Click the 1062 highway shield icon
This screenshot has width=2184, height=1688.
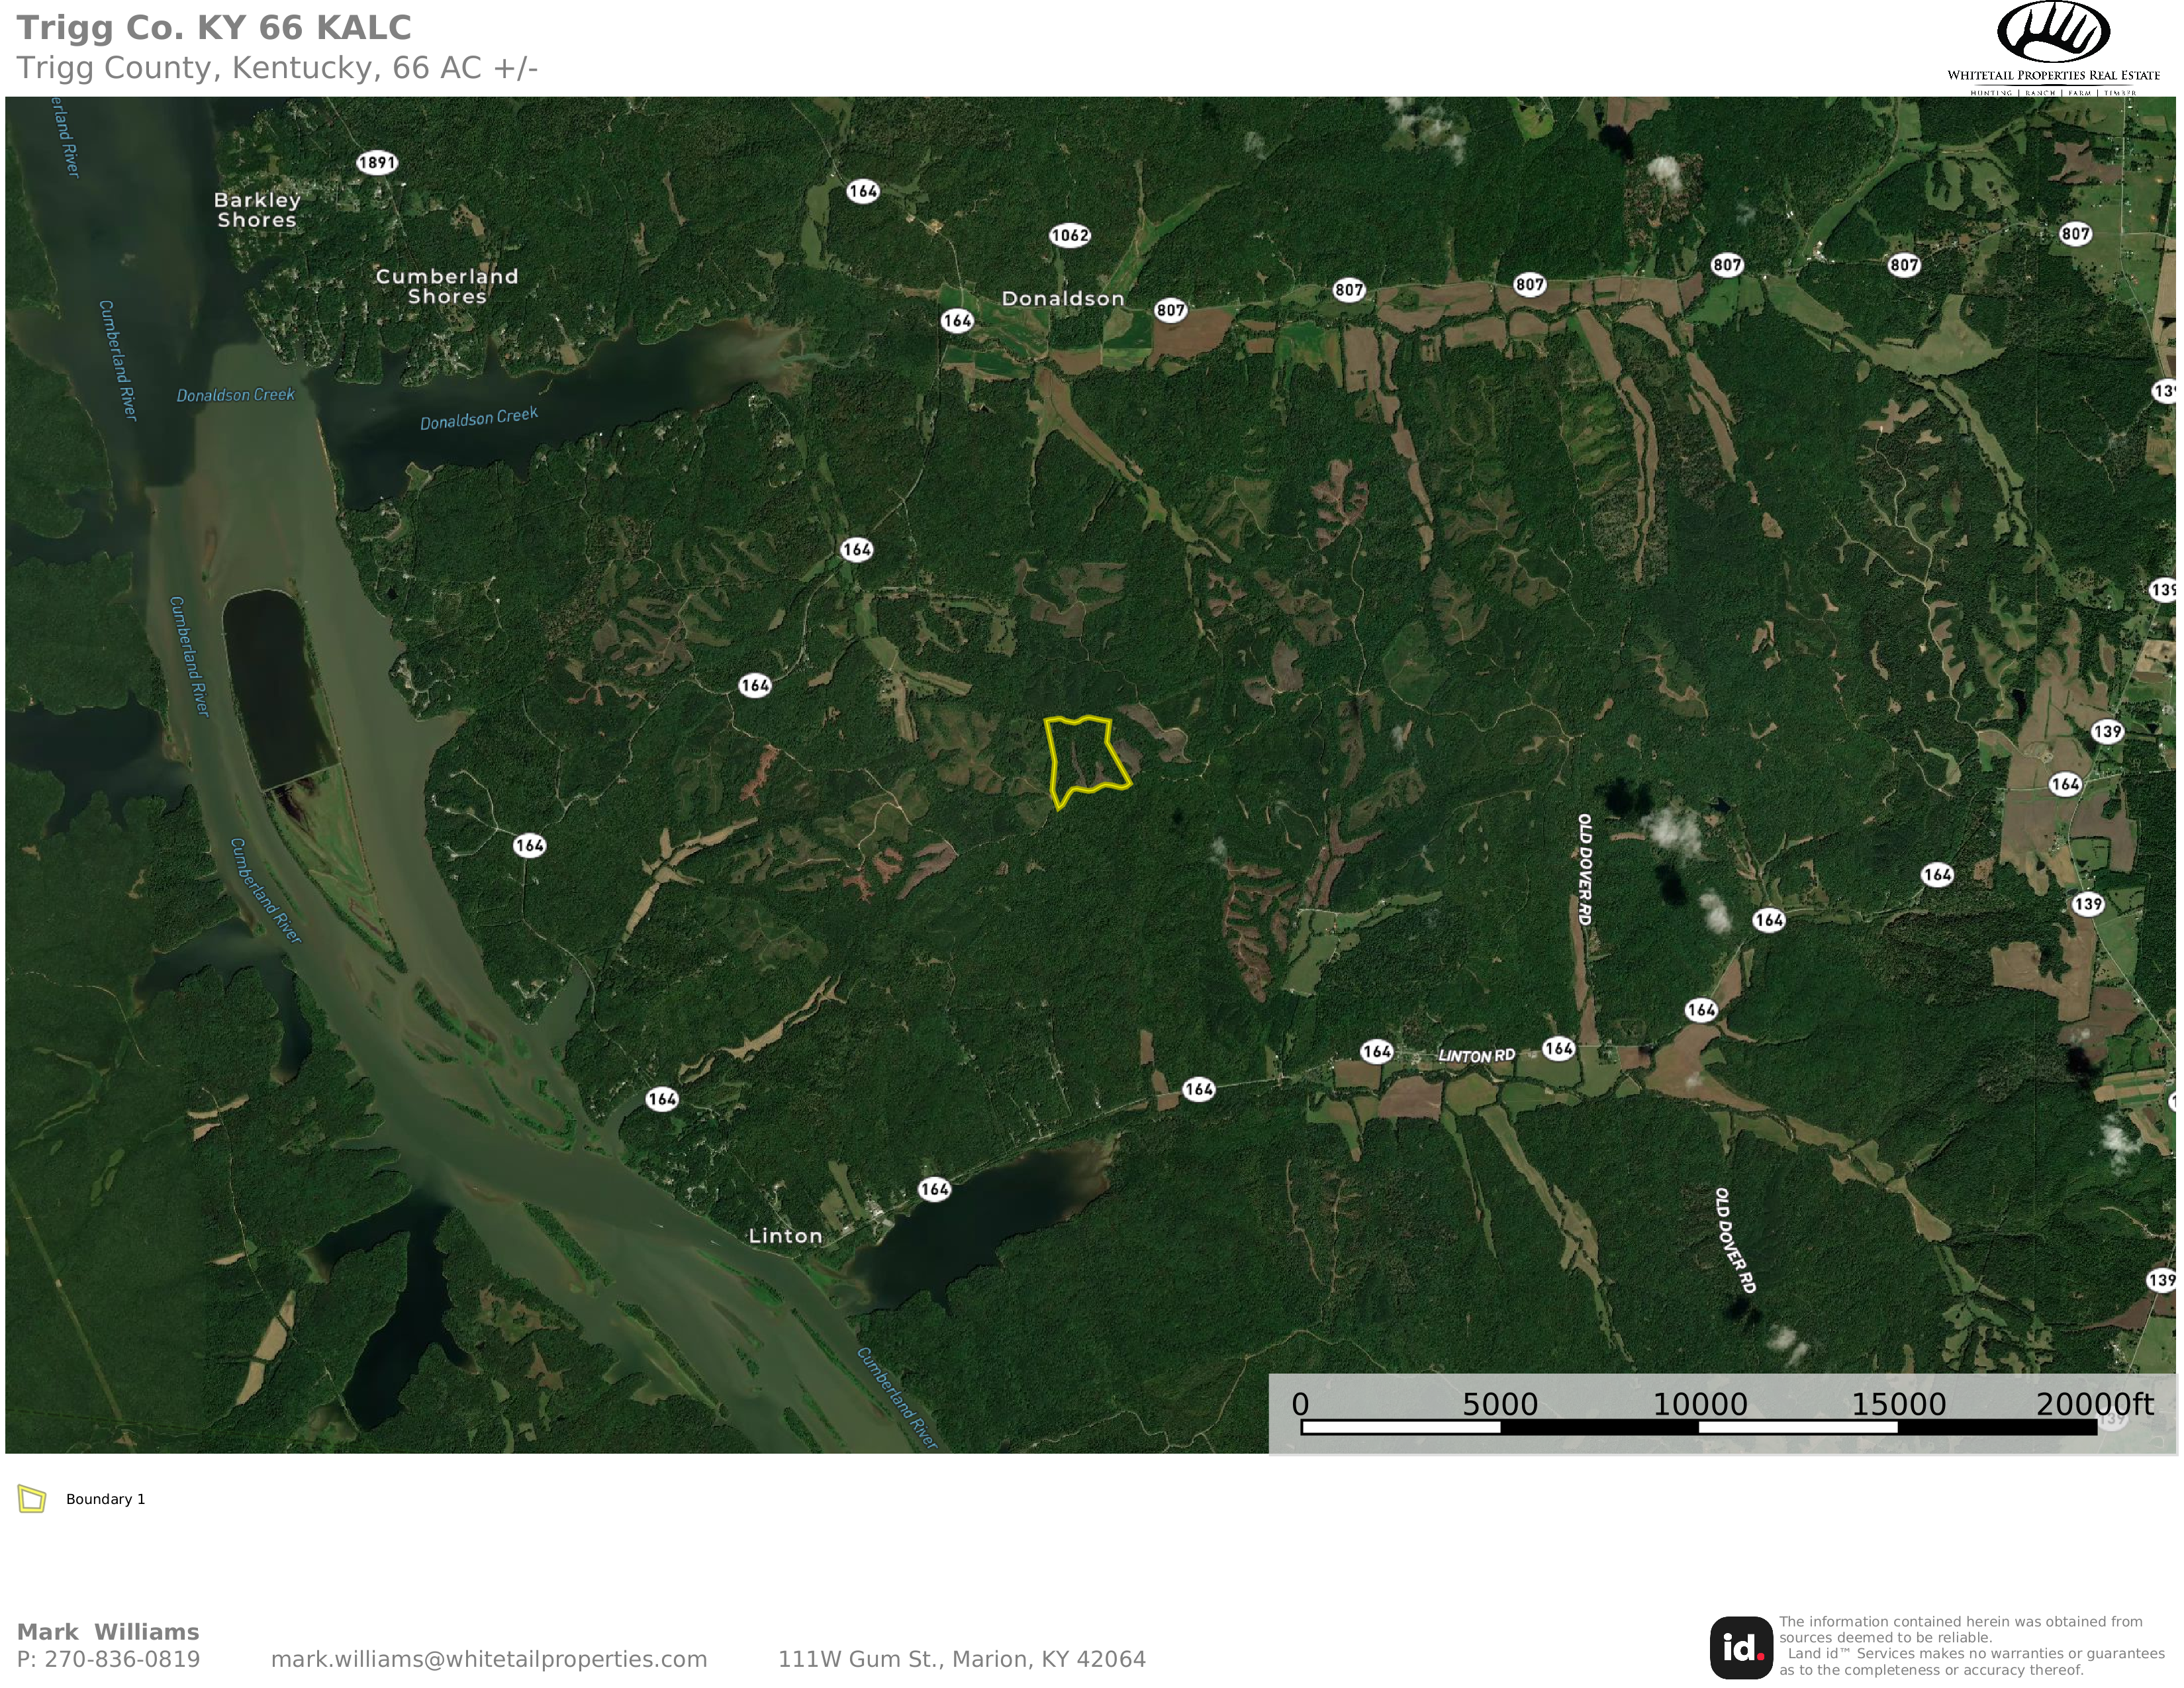(x=1069, y=236)
